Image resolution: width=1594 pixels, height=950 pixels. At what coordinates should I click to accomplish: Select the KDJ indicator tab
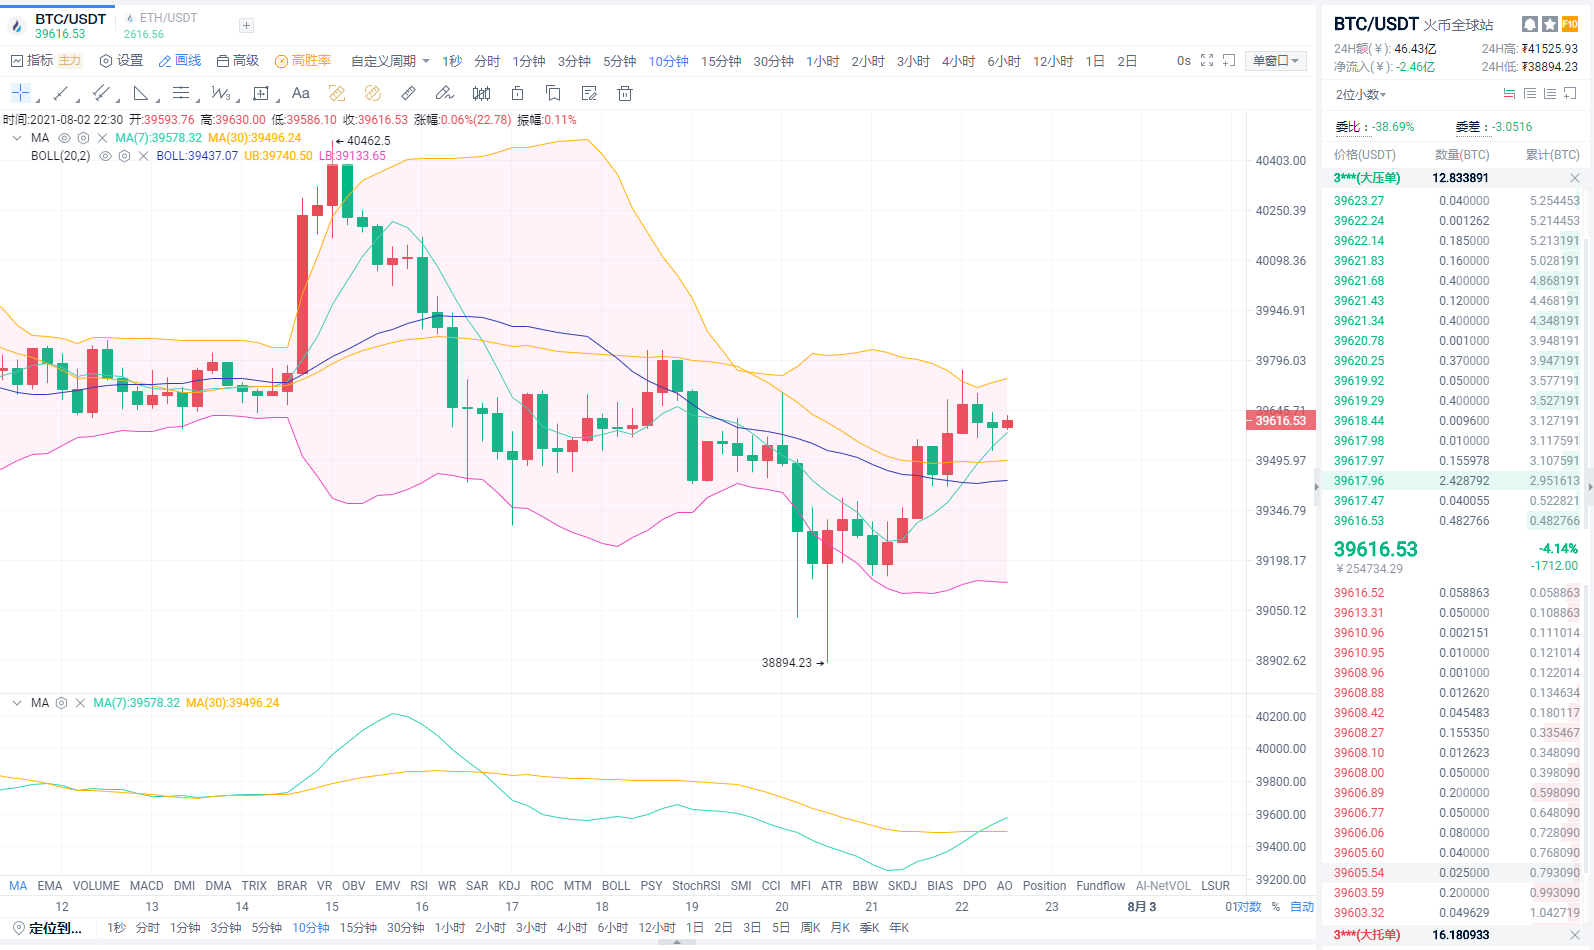pos(509,886)
